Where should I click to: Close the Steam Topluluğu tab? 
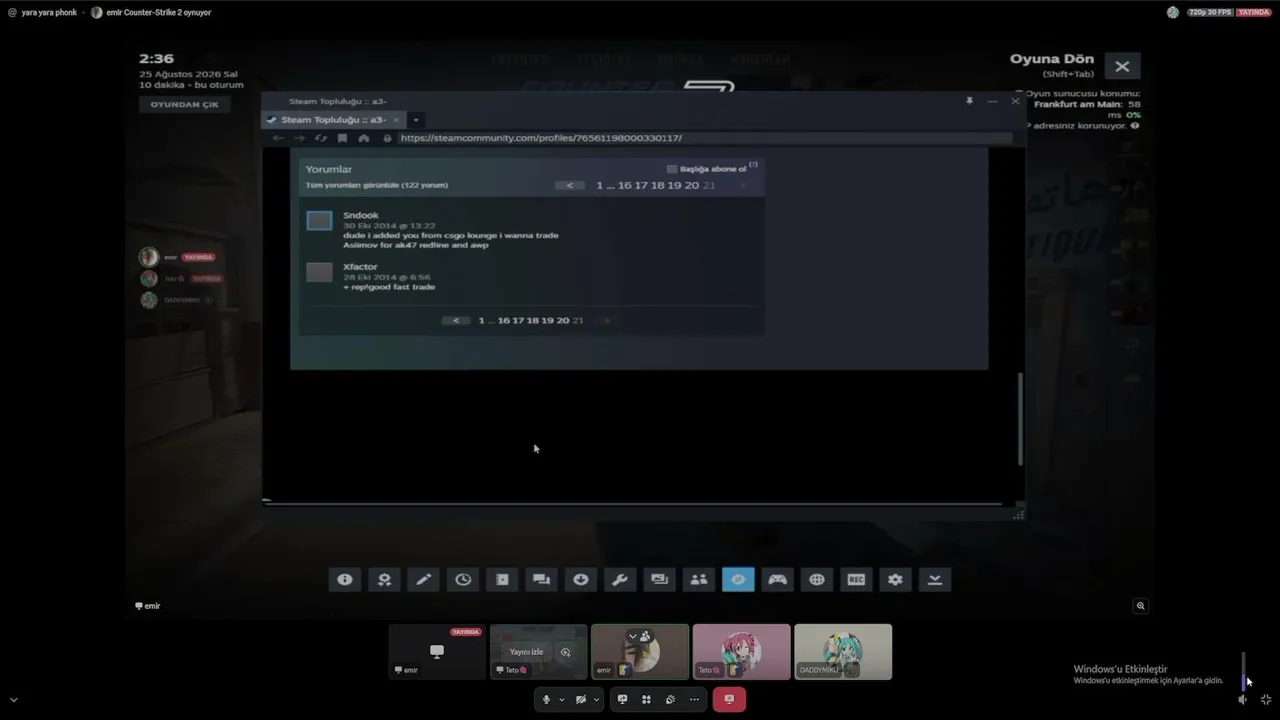pos(396,120)
